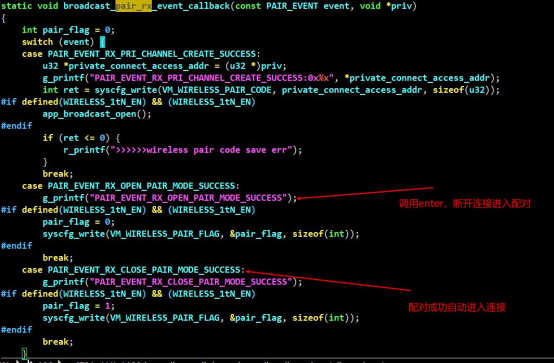This screenshot has width=554, height=363.
Task: Click g_printf("PAIR_EVENT_RX_CLOSE_PAIR_MODE_SUCCESS") line
Action: click(x=172, y=282)
